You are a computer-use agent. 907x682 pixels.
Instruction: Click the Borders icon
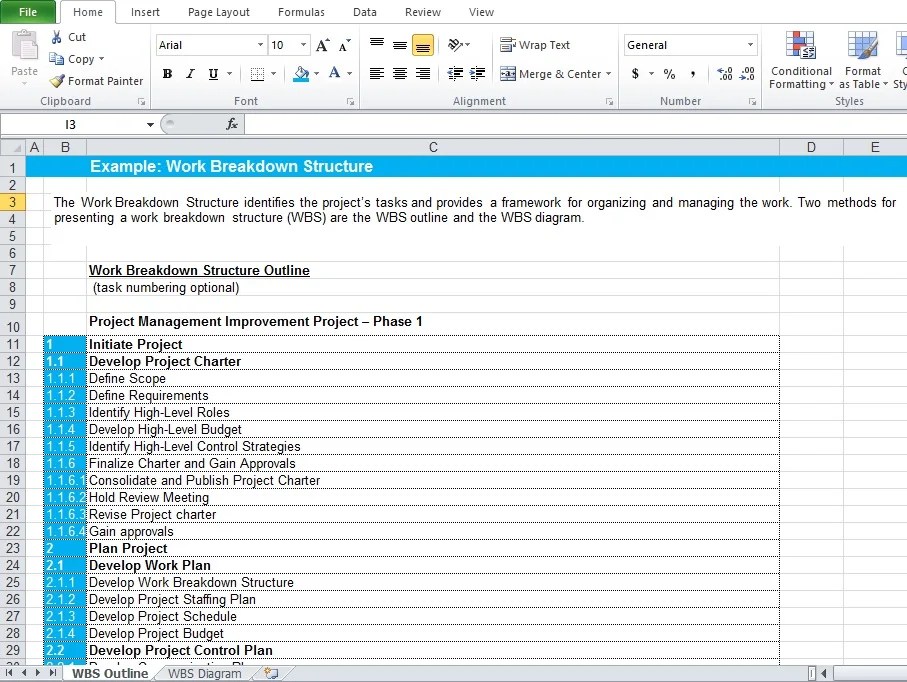257,74
